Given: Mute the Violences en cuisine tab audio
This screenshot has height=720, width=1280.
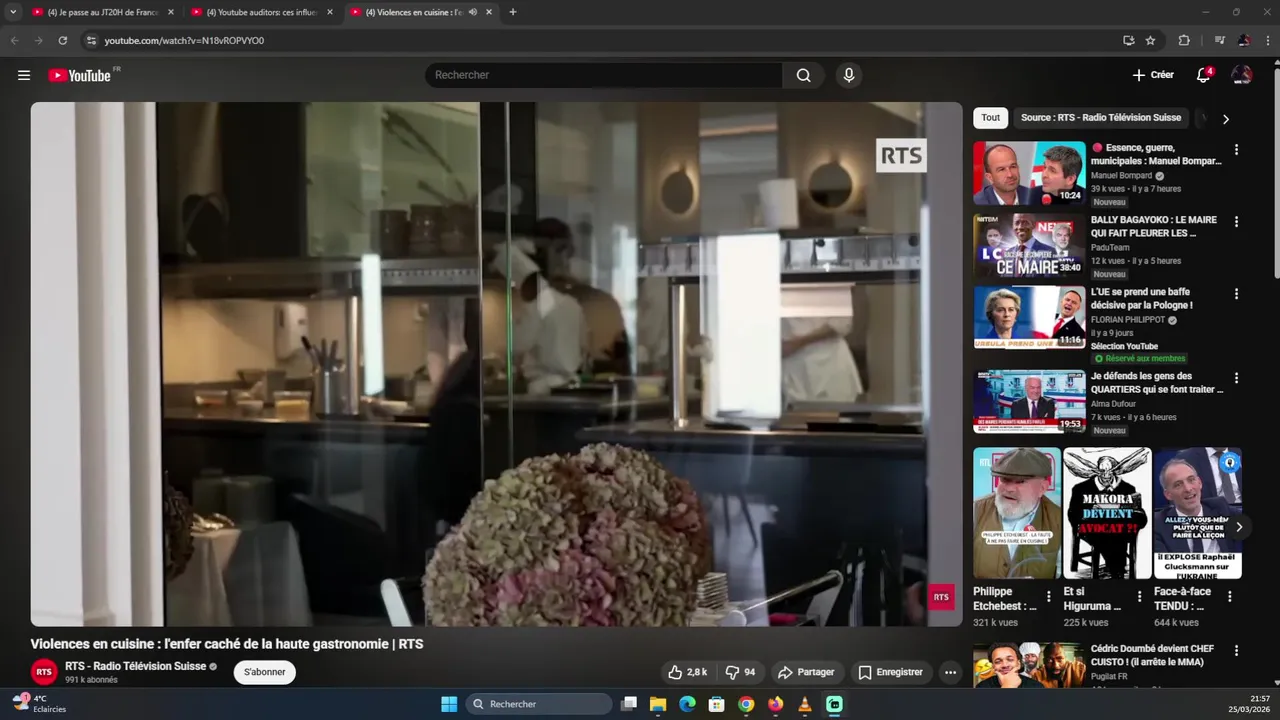Looking at the screenshot, I should pos(473,12).
